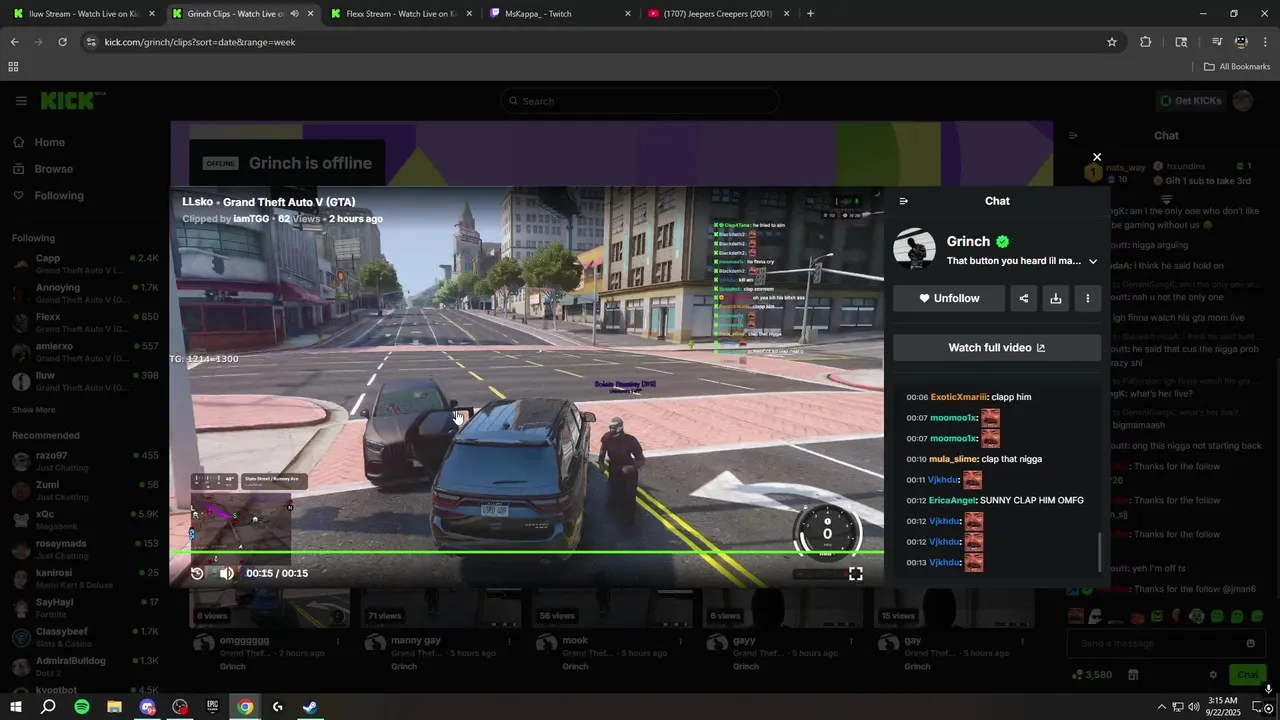Expand Show More in Following

[x=34, y=410]
